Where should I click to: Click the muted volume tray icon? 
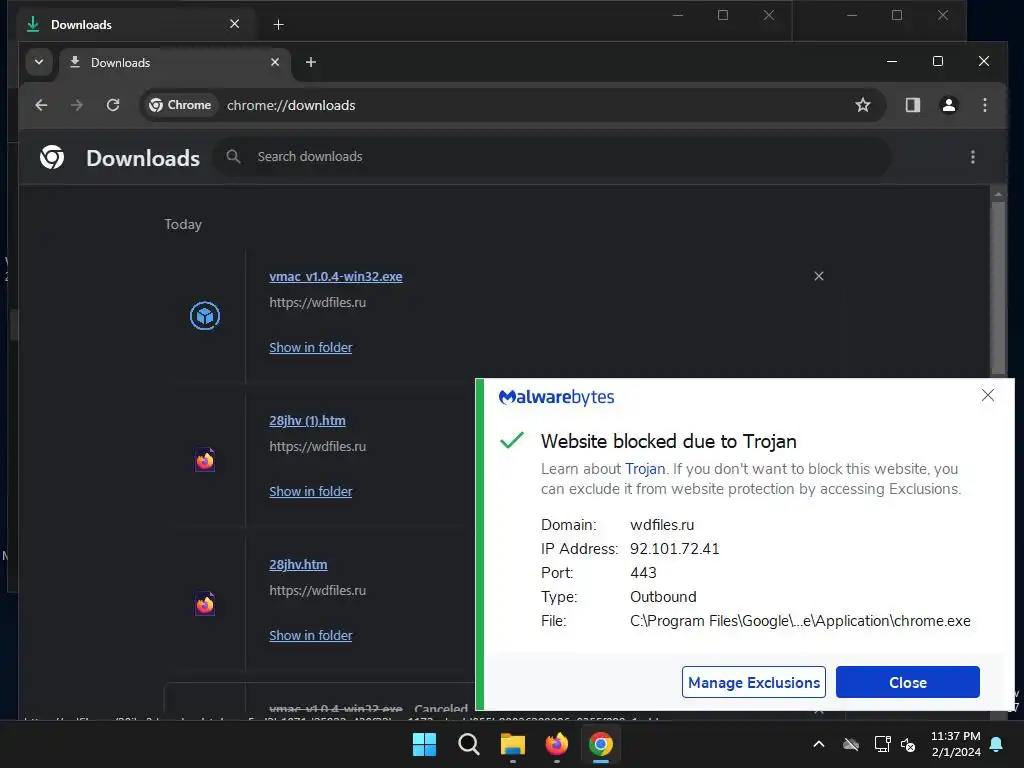pyautogui.click(x=908, y=744)
